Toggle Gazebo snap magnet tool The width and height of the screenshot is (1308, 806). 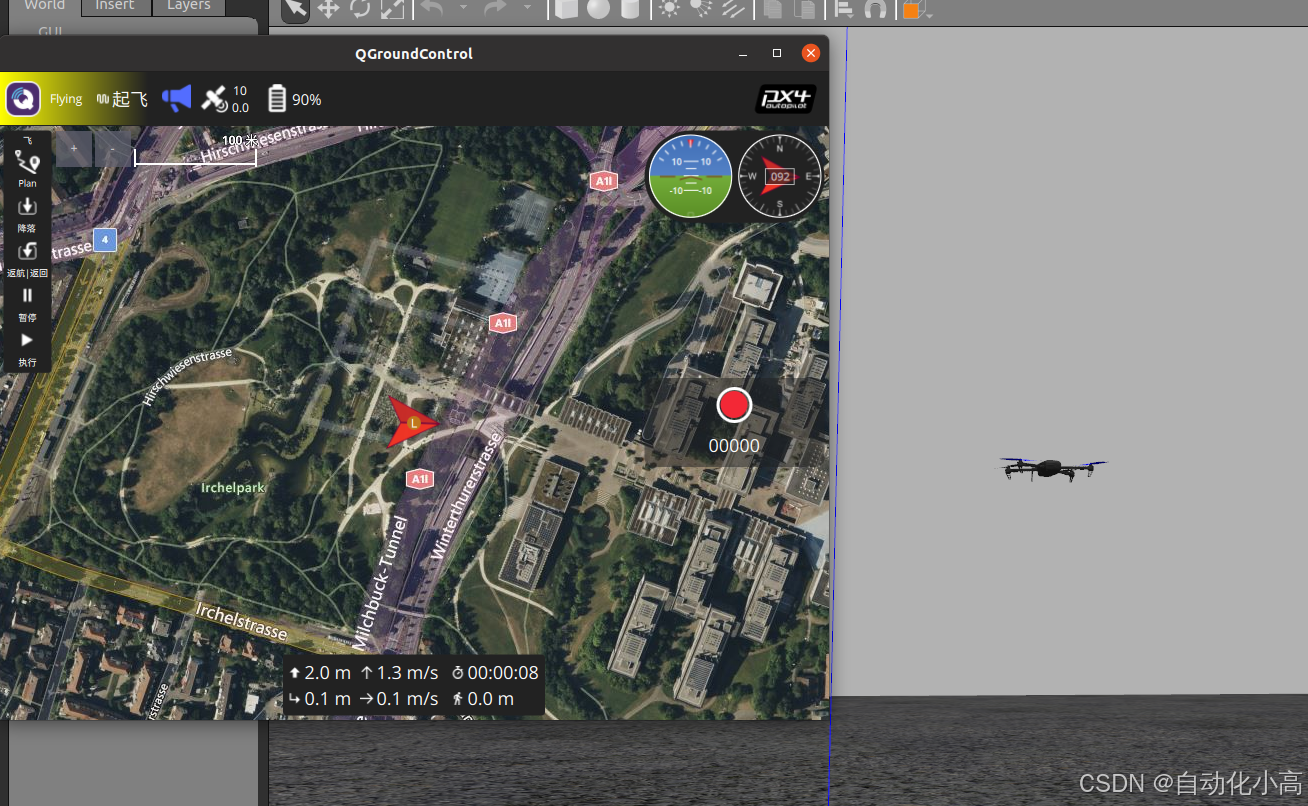[875, 9]
